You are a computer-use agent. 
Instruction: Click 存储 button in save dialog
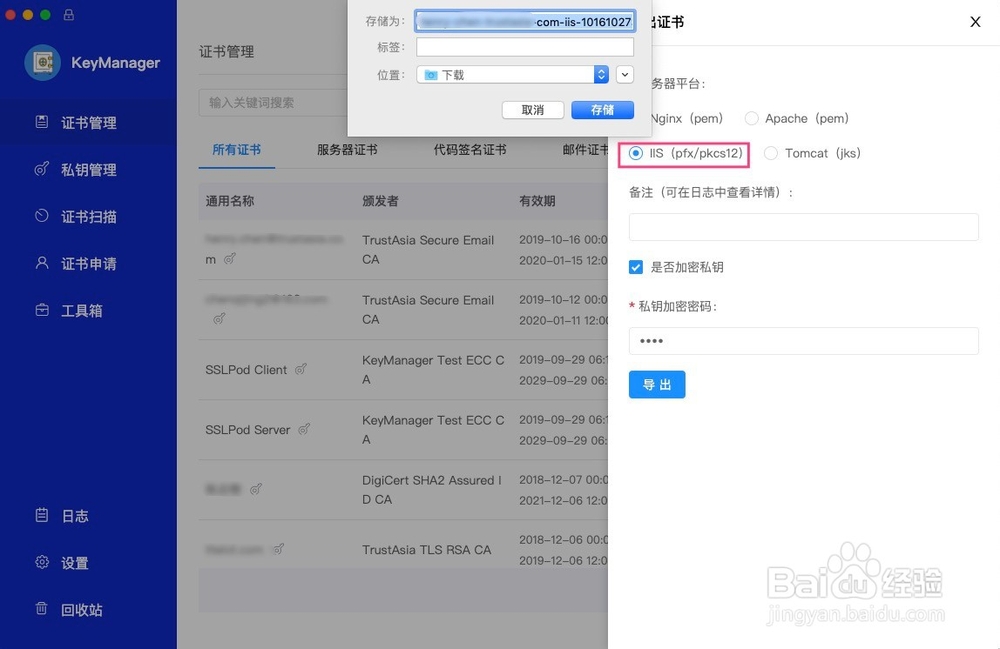[603, 110]
